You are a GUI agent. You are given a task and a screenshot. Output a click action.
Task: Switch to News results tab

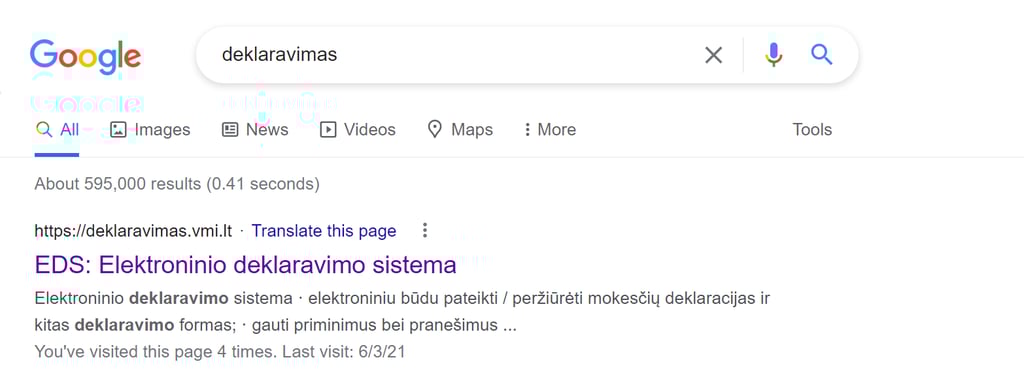pos(255,129)
